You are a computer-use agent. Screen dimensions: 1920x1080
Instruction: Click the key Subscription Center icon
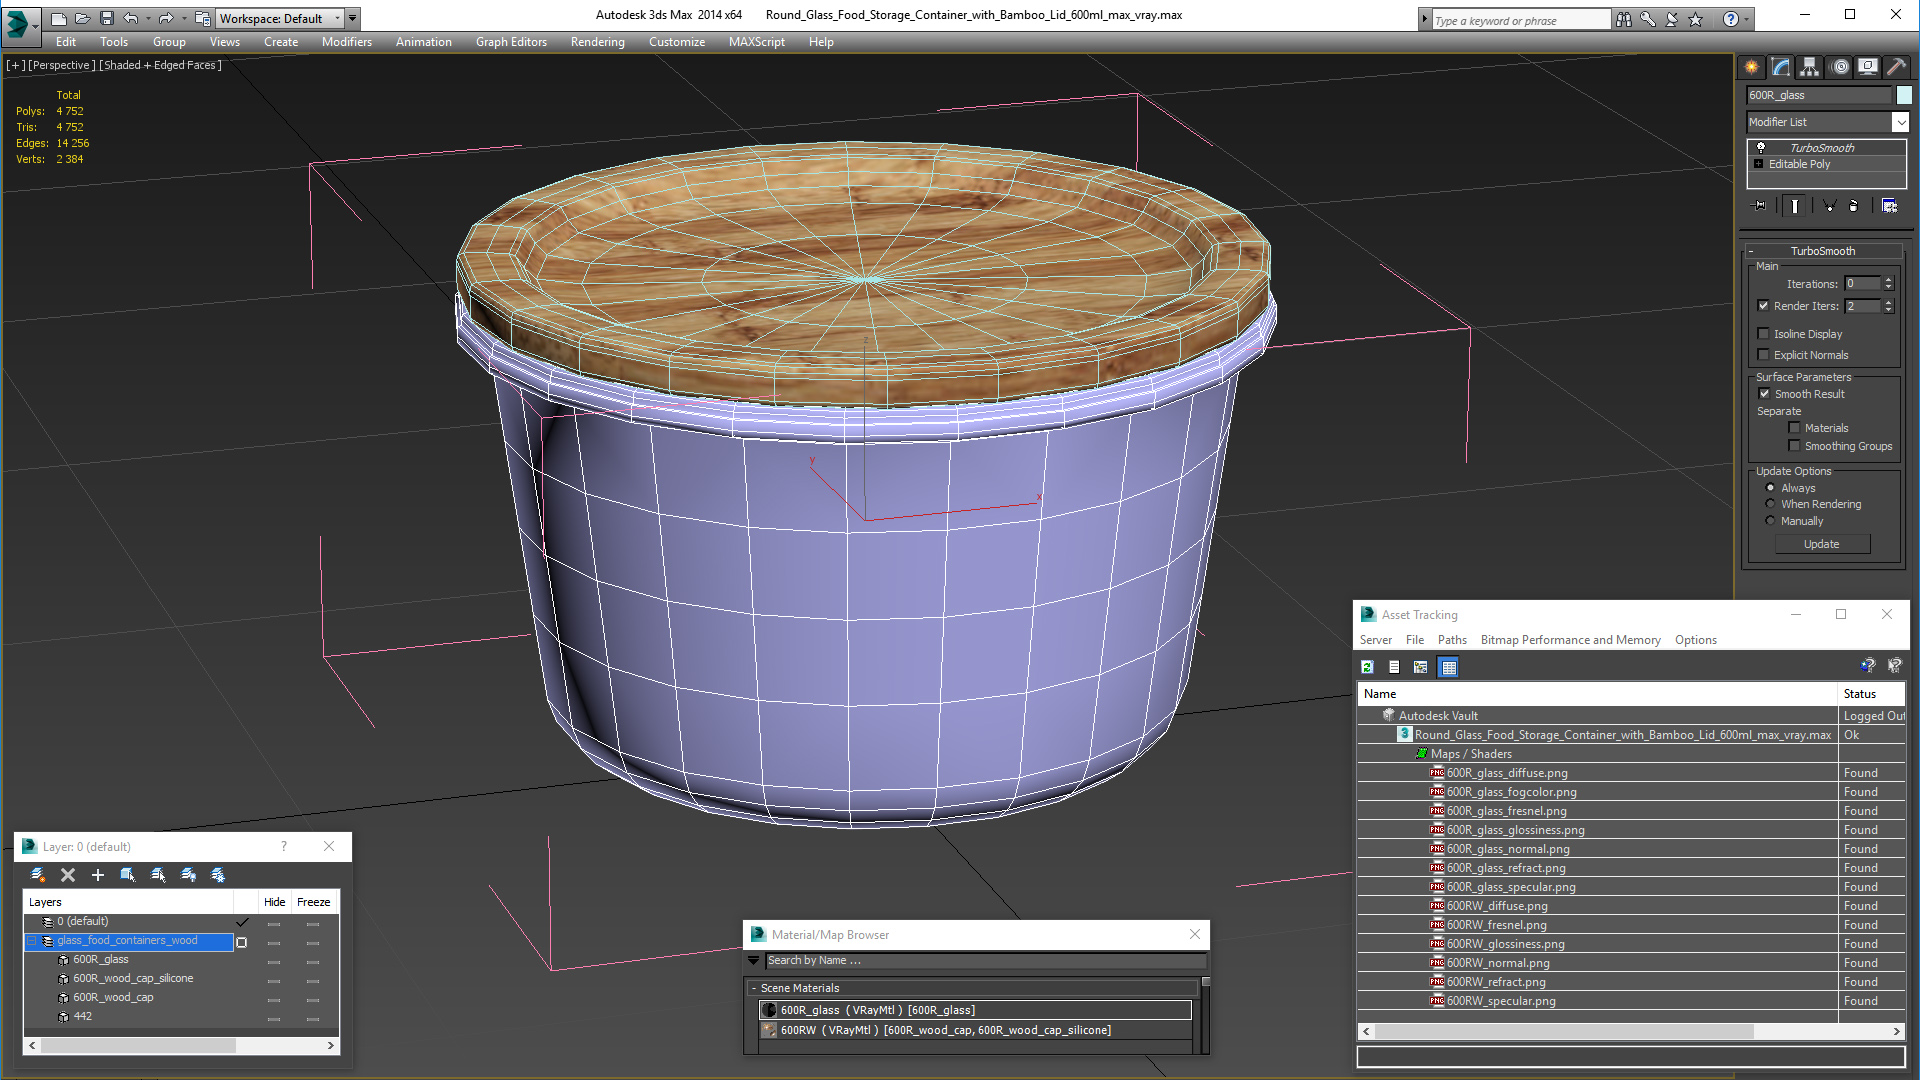coord(1648,19)
